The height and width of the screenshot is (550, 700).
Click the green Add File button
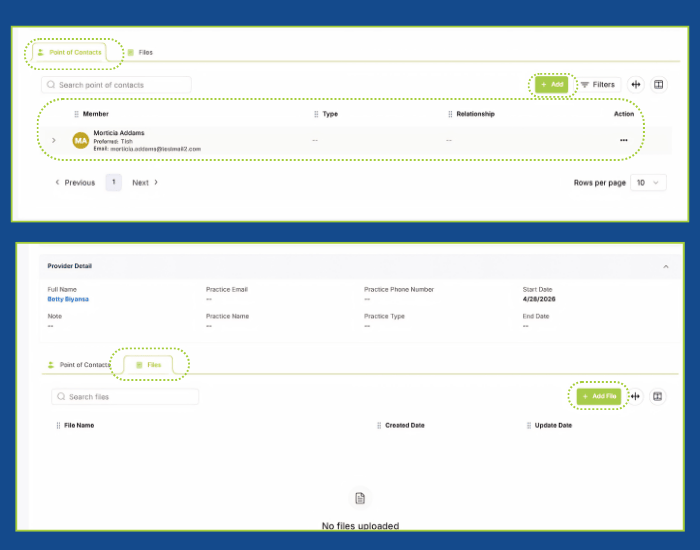click(599, 396)
